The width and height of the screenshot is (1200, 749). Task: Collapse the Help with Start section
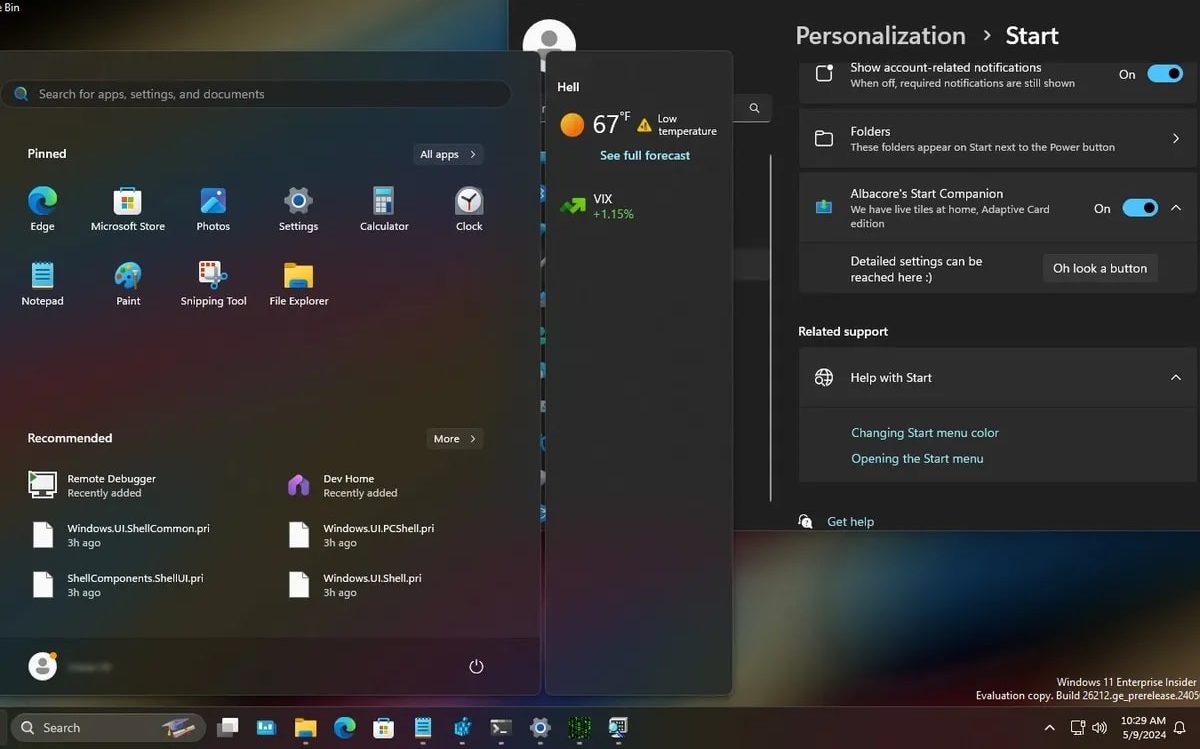click(x=1176, y=378)
